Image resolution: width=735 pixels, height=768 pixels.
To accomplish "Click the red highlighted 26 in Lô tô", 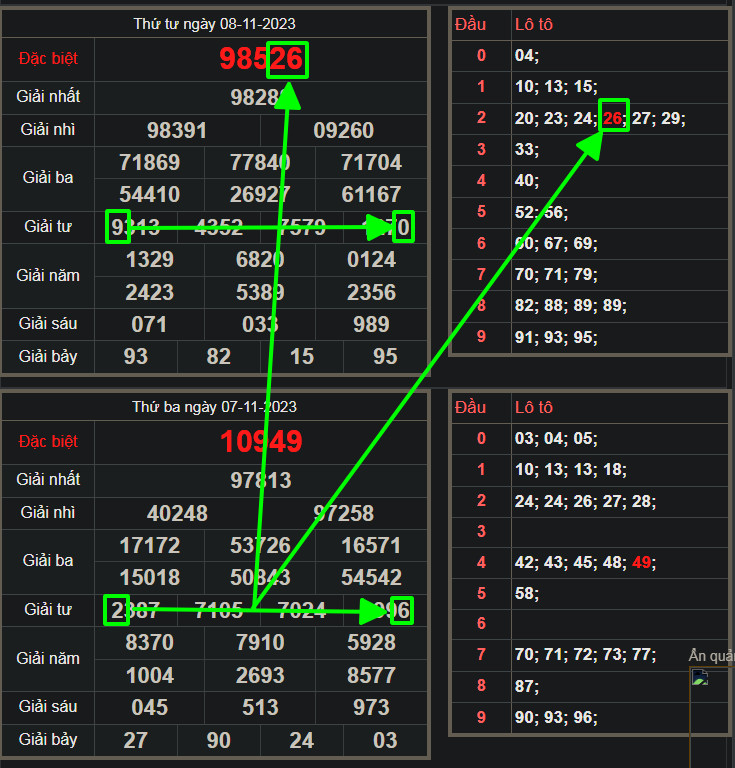I will (x=613, y=118).
